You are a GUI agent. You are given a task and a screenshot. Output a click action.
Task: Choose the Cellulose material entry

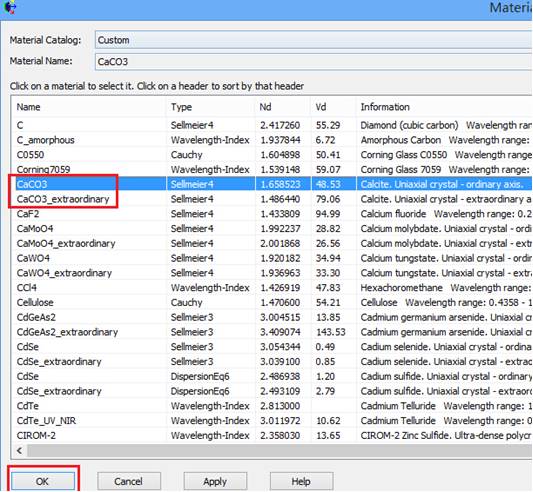tap(272, 302)
